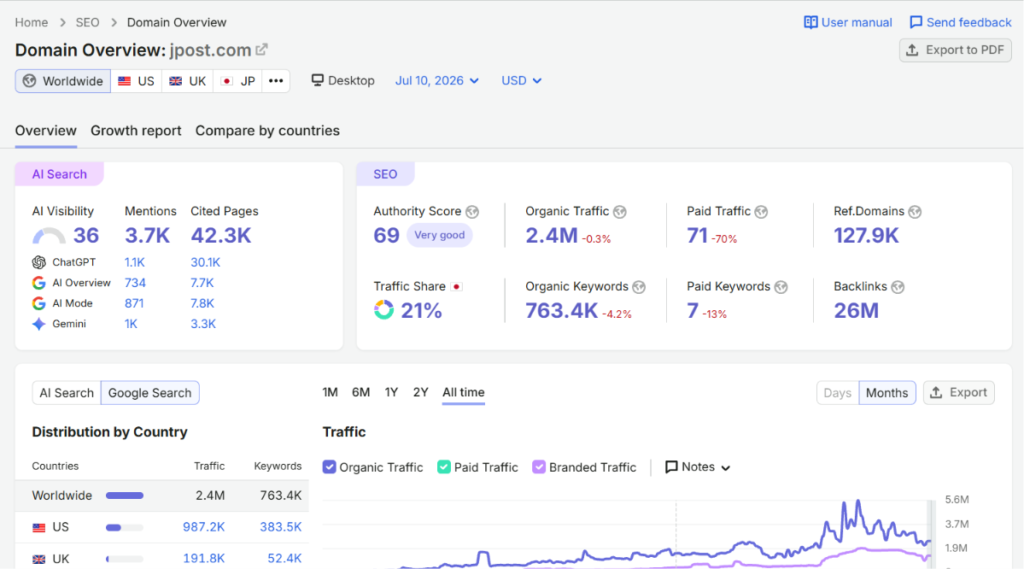Click the JP flag in database selector
The image size is (1024, 569).
(227, 81)
